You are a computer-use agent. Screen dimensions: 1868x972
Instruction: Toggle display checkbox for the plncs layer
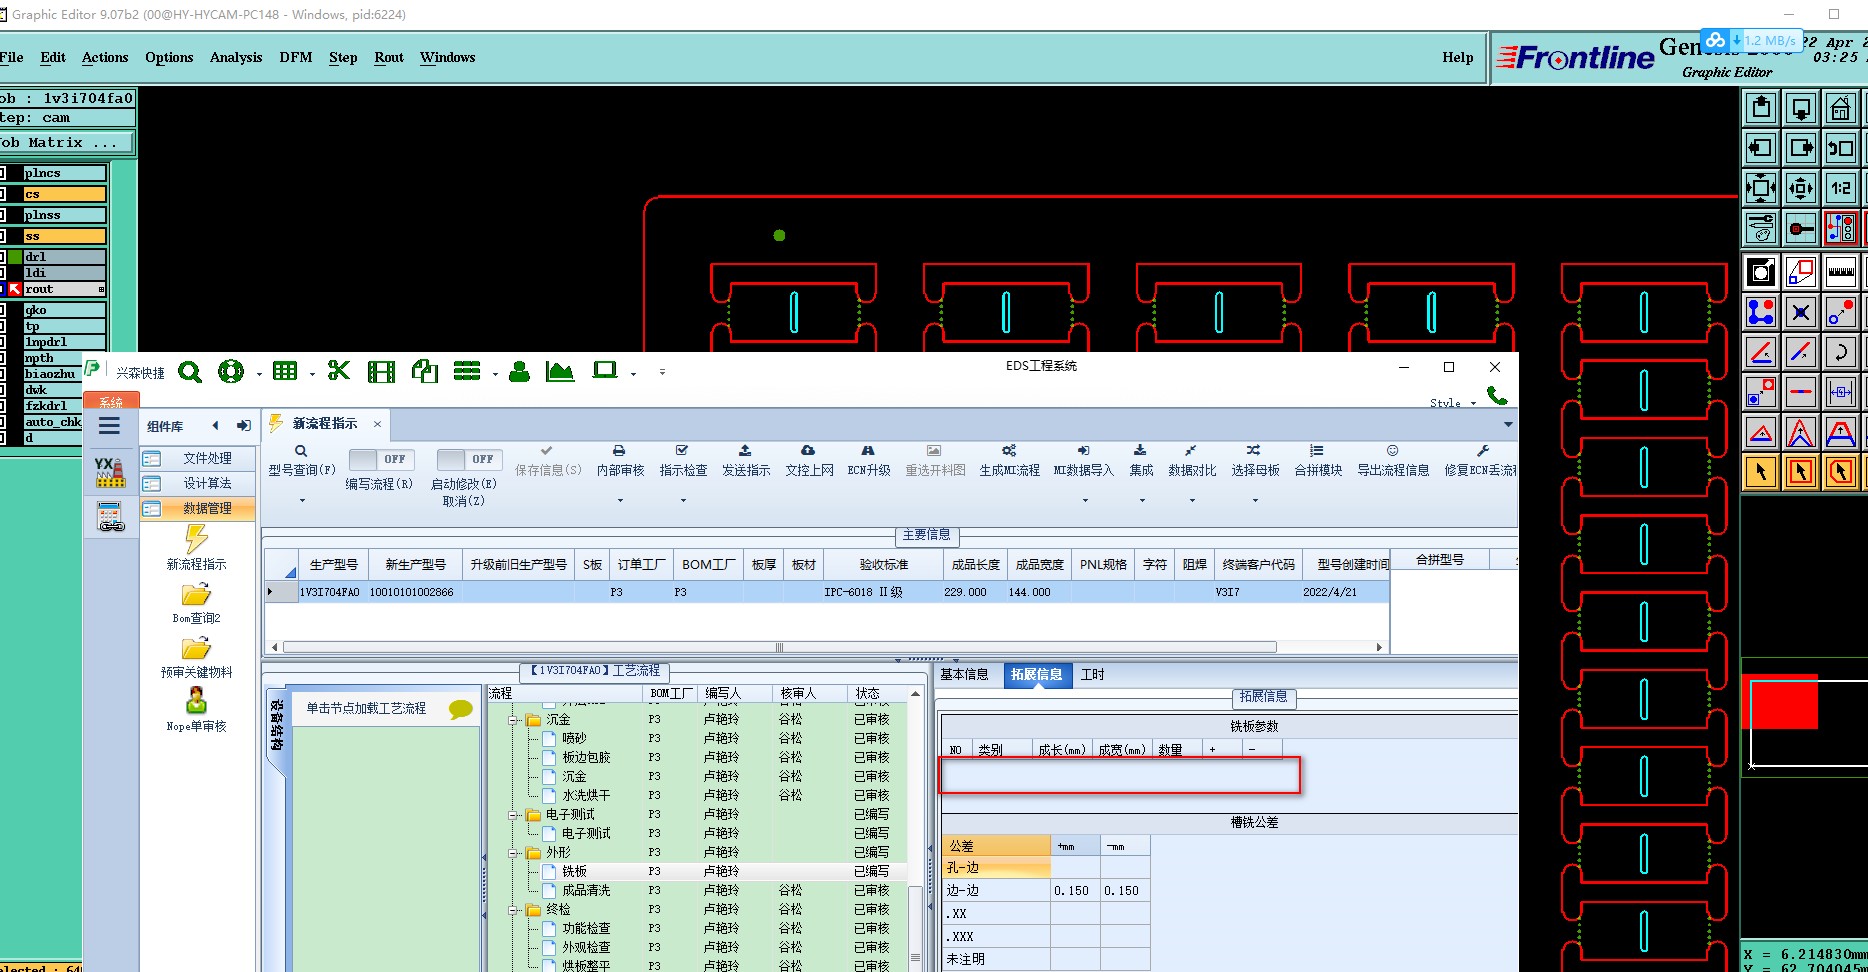pyautogui.click(x=2, y=173)
